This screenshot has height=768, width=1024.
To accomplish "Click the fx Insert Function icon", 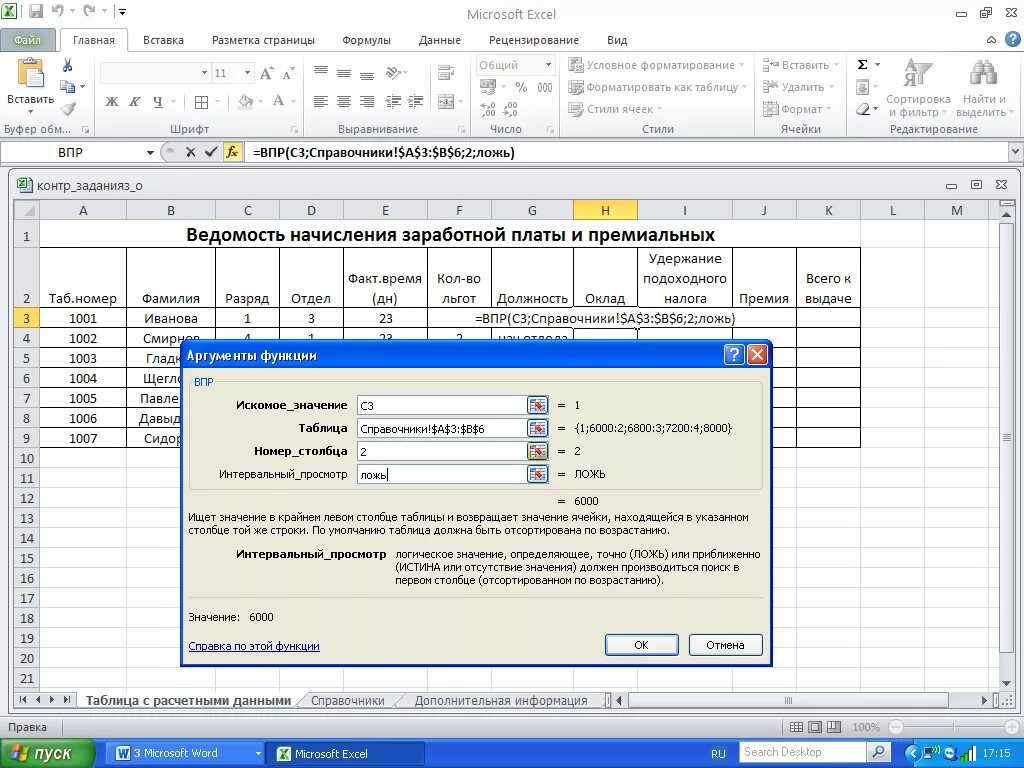I will tap(232, 152).
